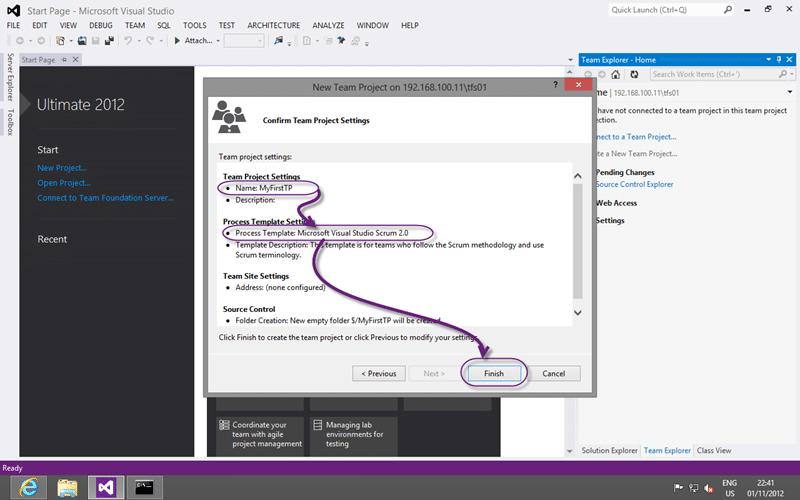
Task: Click the Coordinate your team agile tile
Action: pos(260,434)
